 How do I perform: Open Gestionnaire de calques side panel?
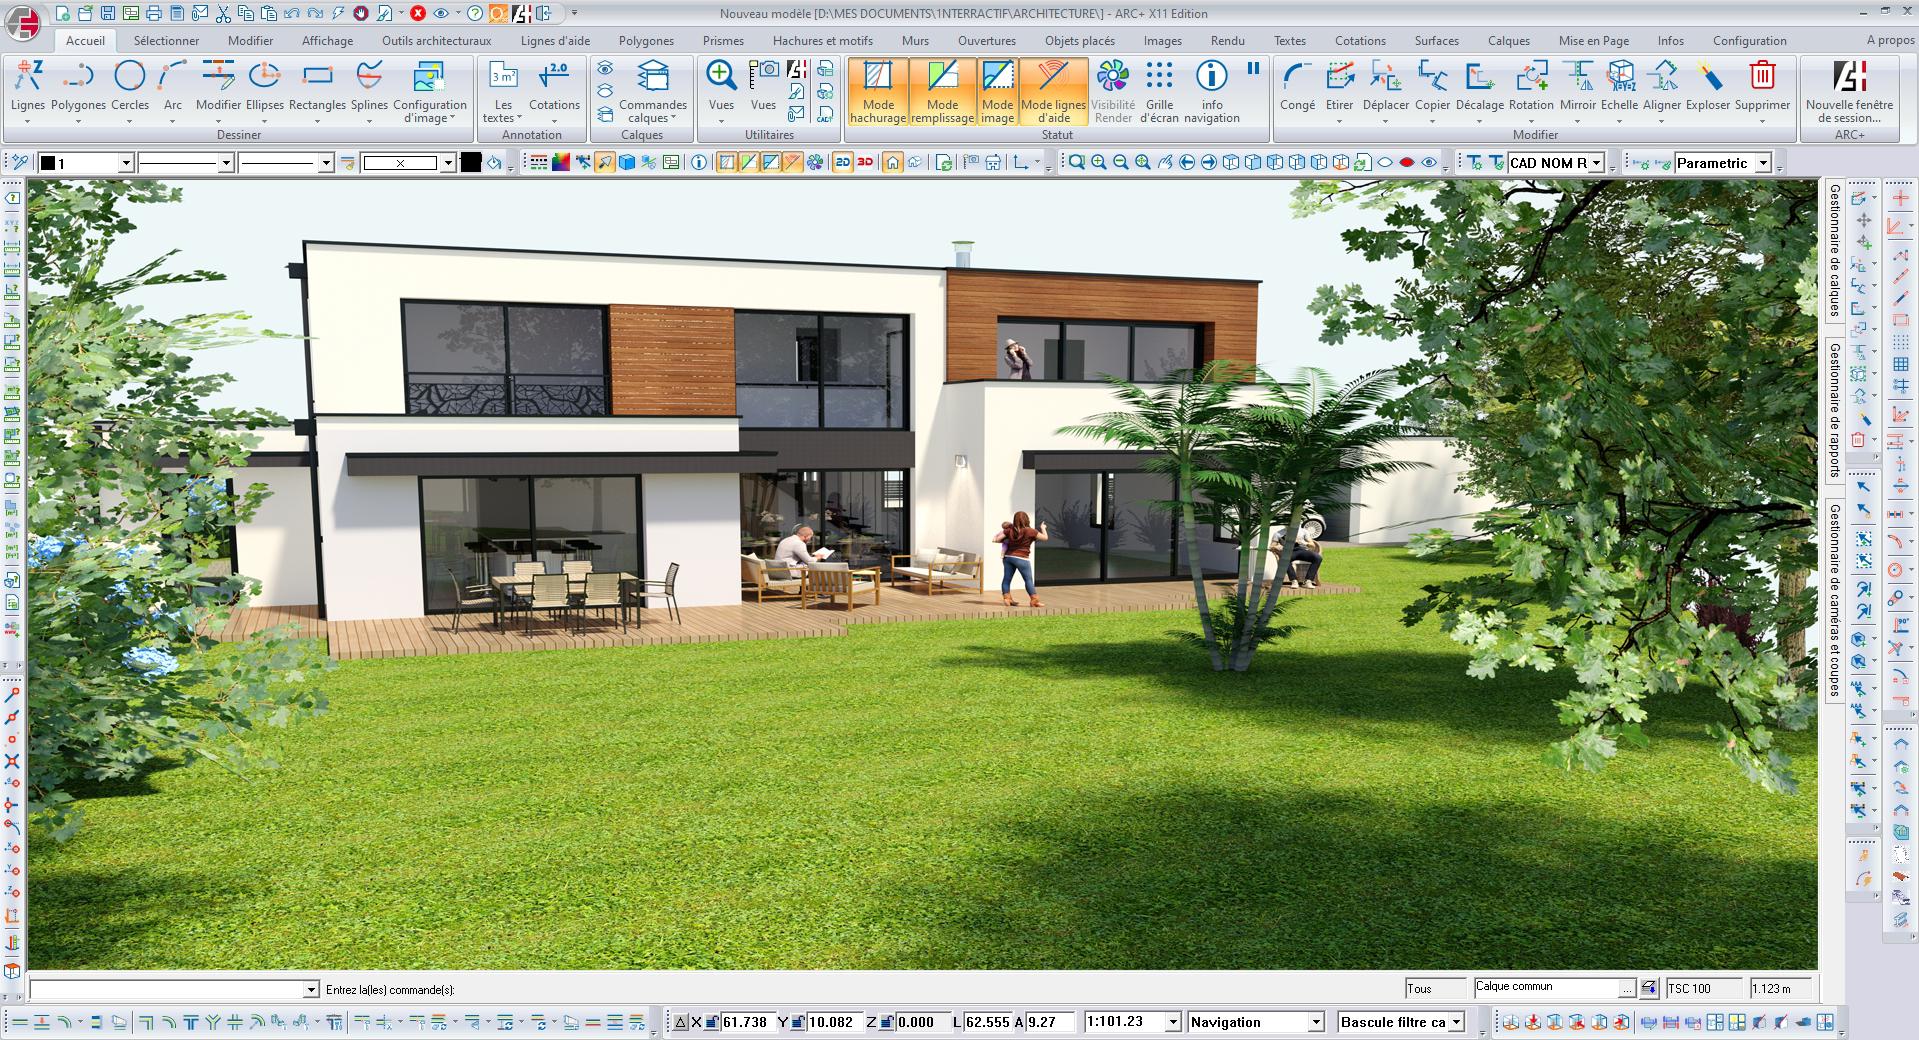[1835, 250]
